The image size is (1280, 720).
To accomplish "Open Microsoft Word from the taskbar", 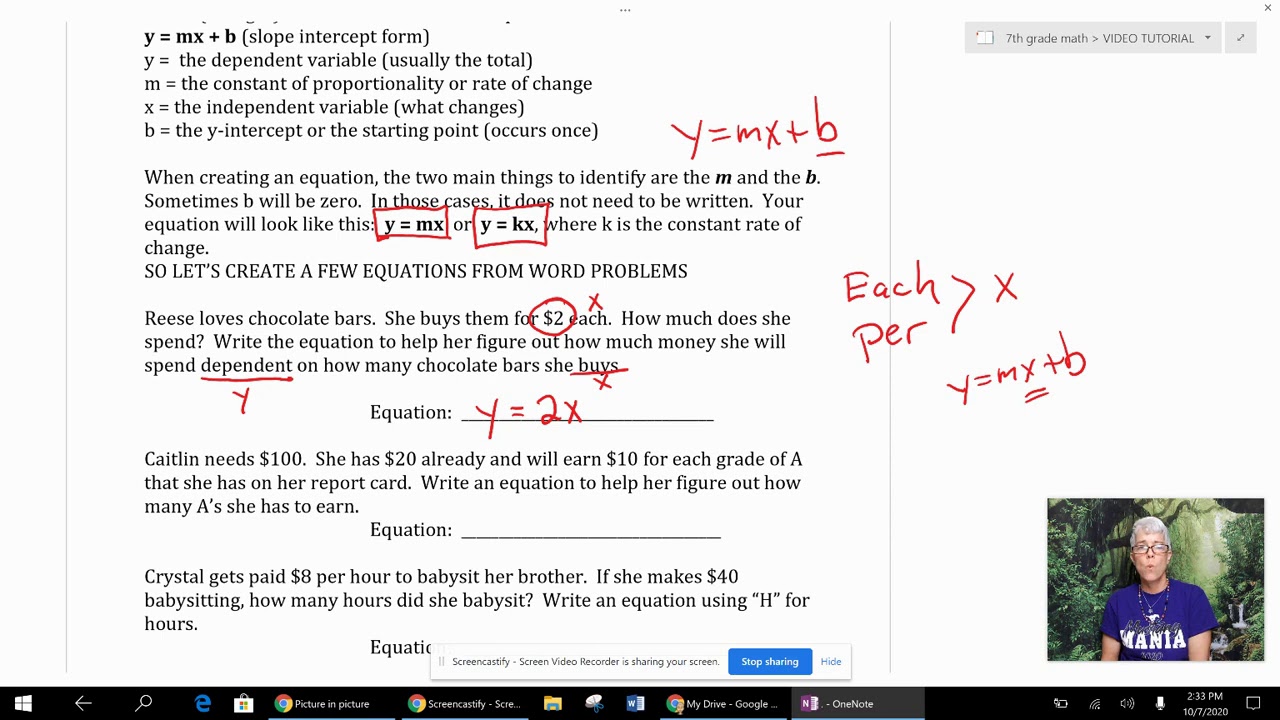I will [x=635, y=704].
